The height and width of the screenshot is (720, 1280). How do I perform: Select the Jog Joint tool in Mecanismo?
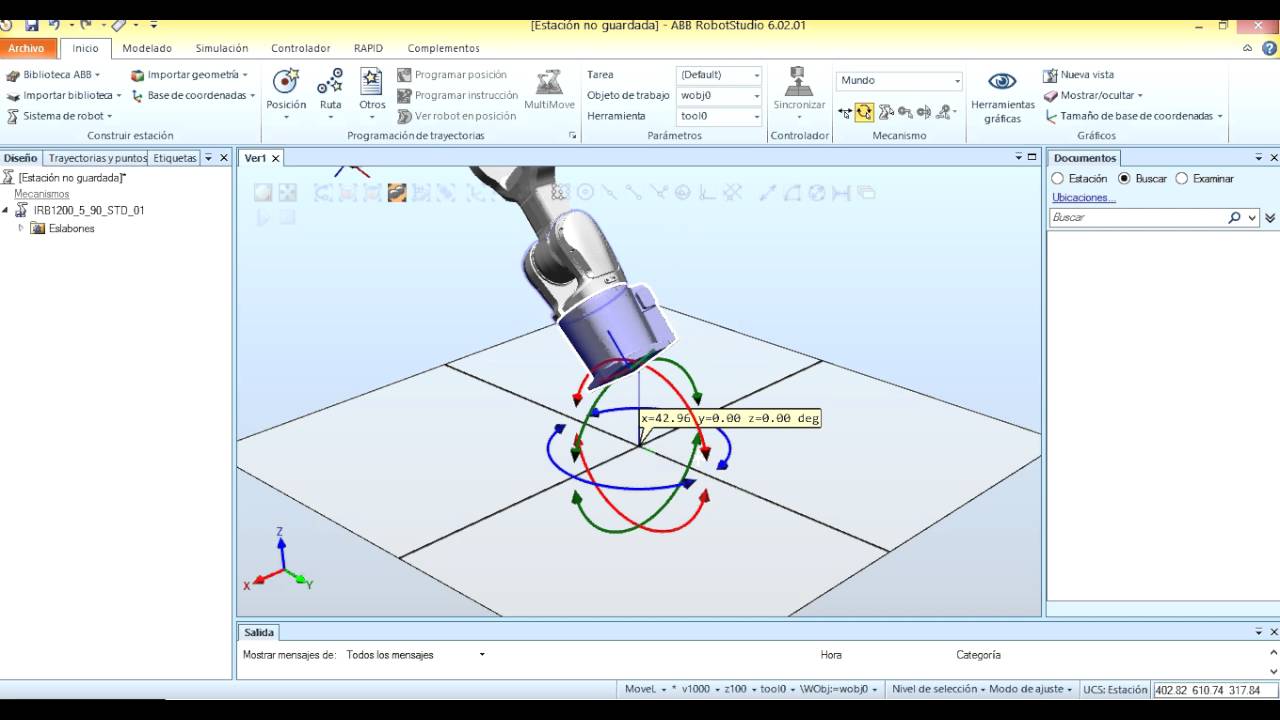tap(885, 112)
